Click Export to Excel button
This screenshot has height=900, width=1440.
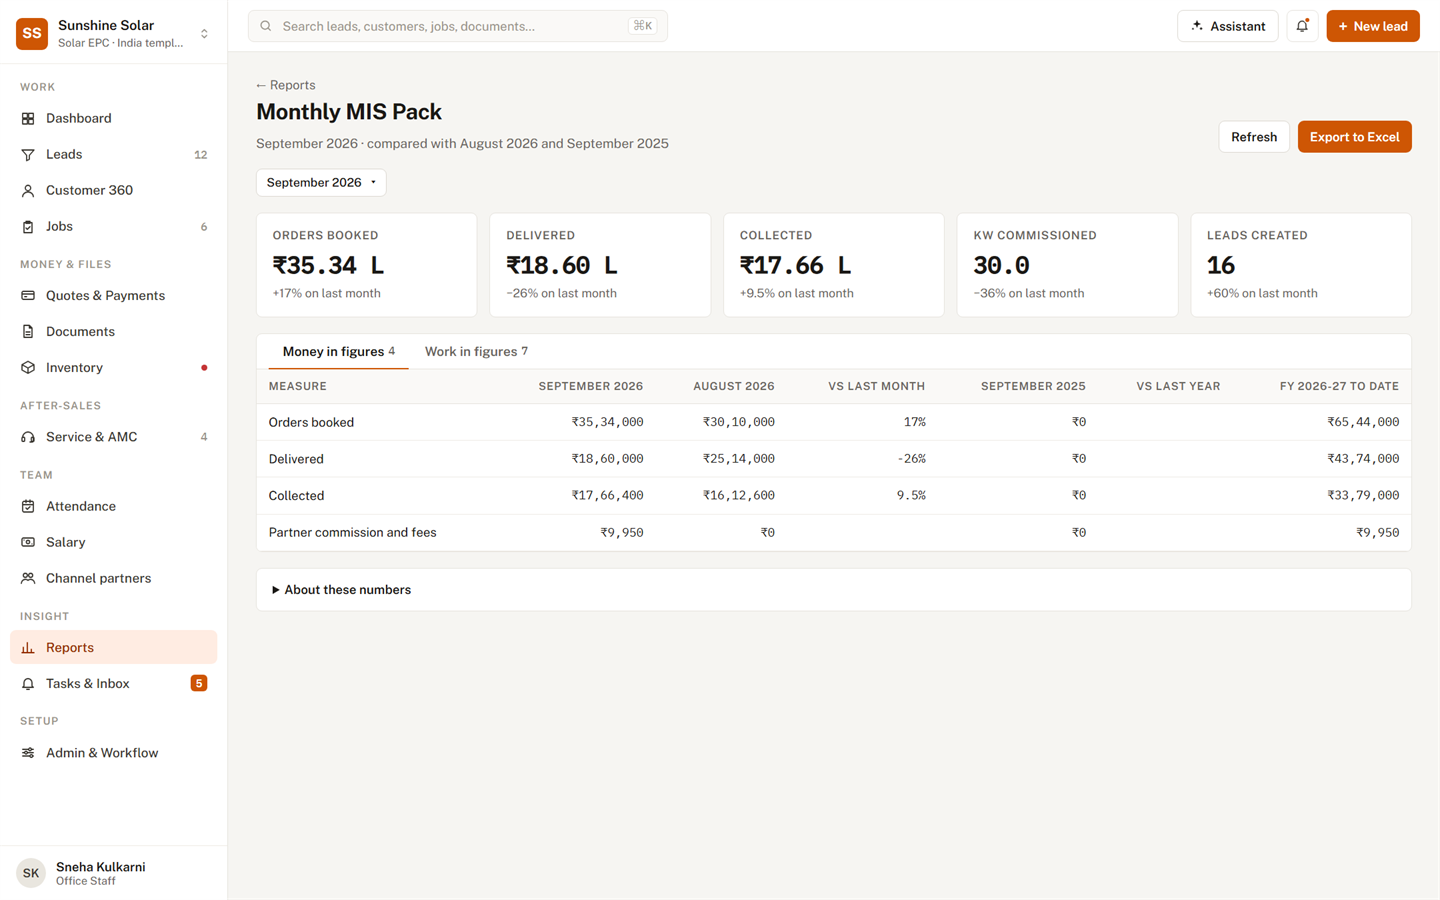tap(1354, 137)
